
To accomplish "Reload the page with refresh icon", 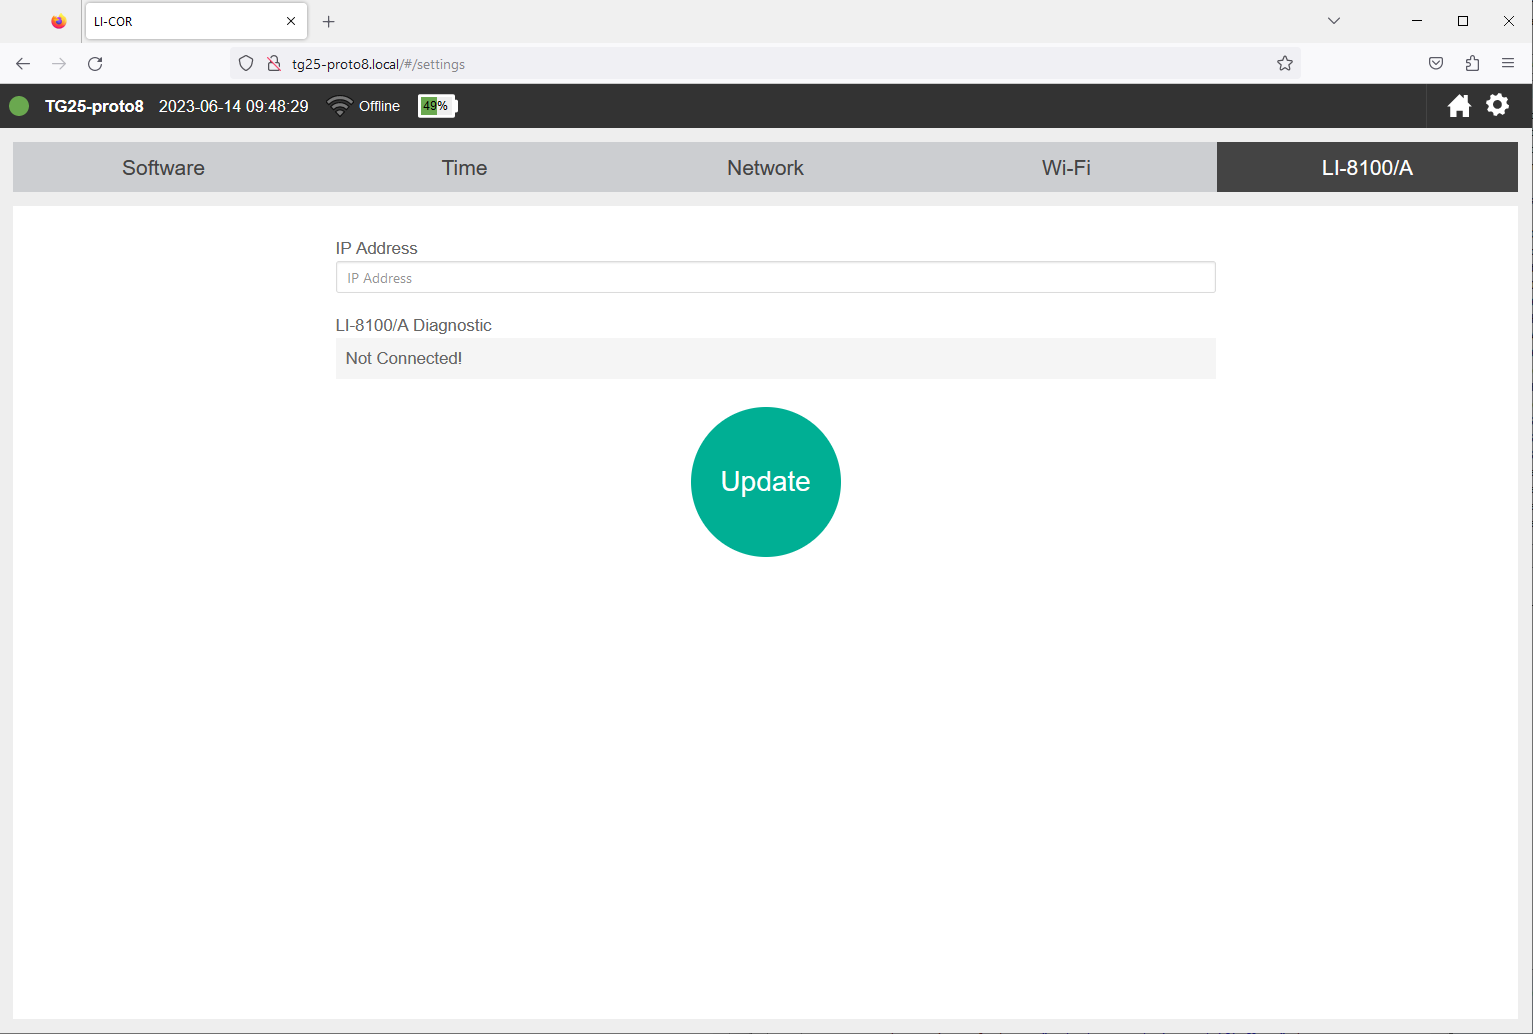I will (95, 63).
